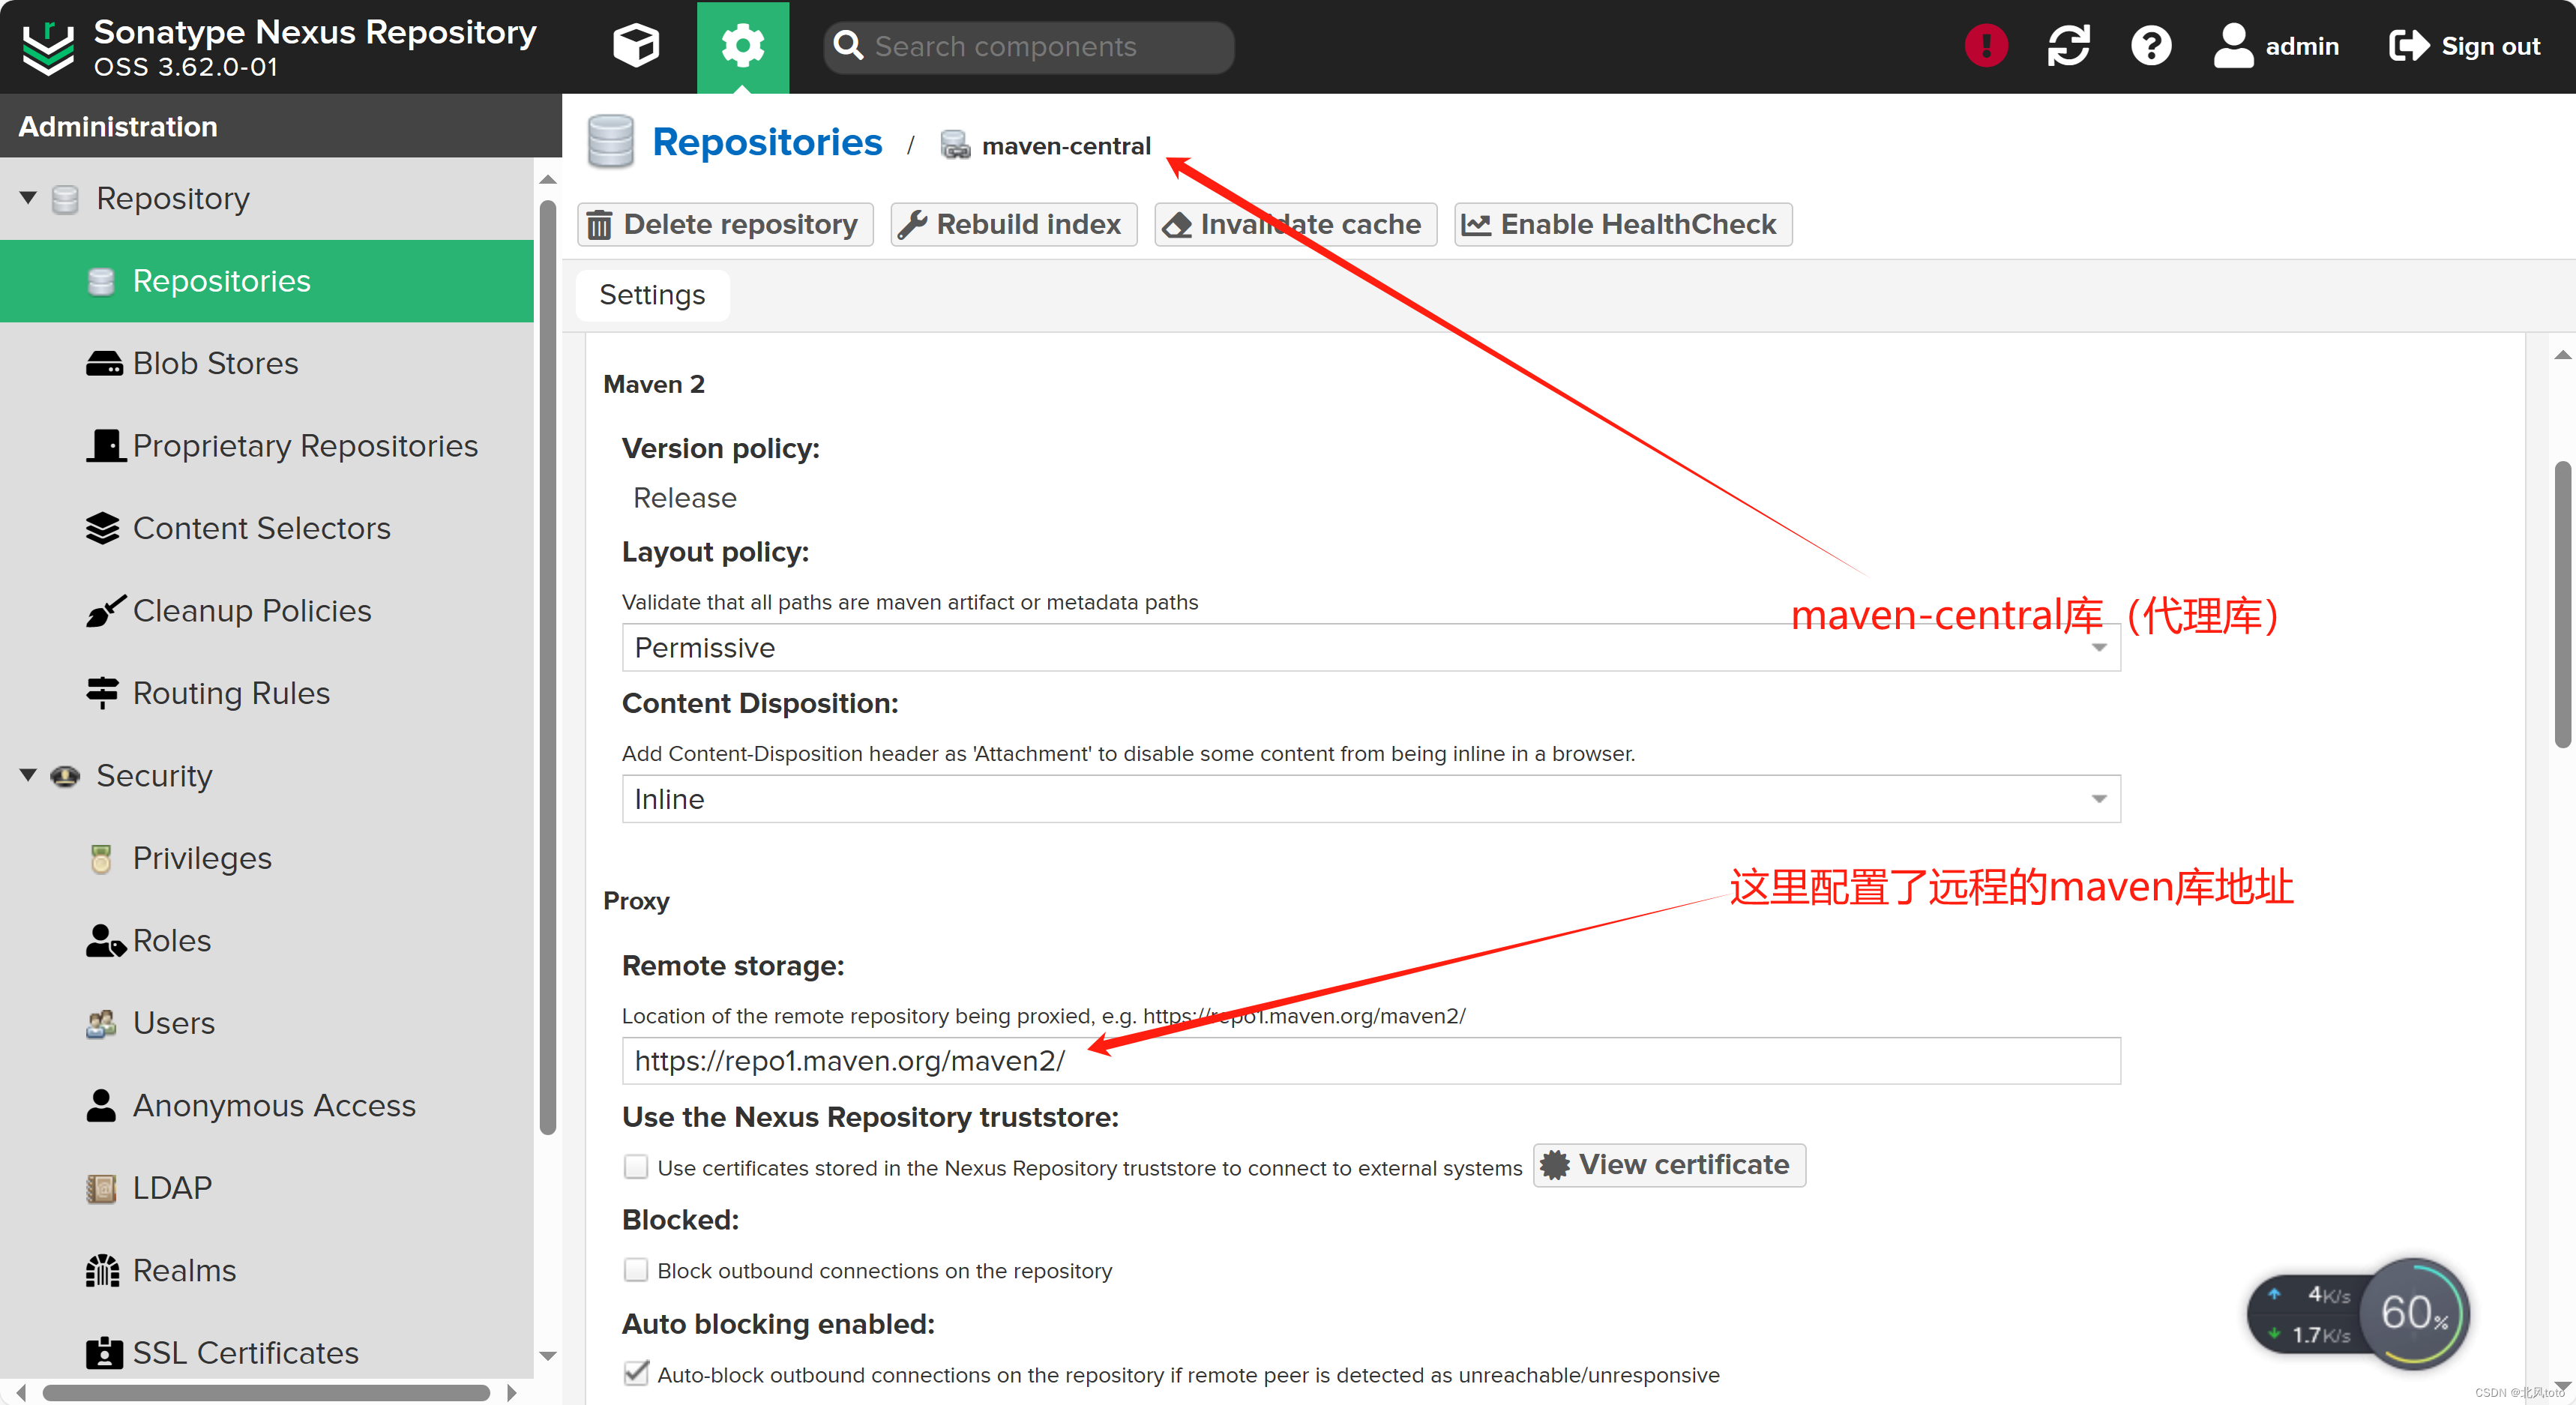
Task: Open LDAP settings
Action: coord(172,1188)
